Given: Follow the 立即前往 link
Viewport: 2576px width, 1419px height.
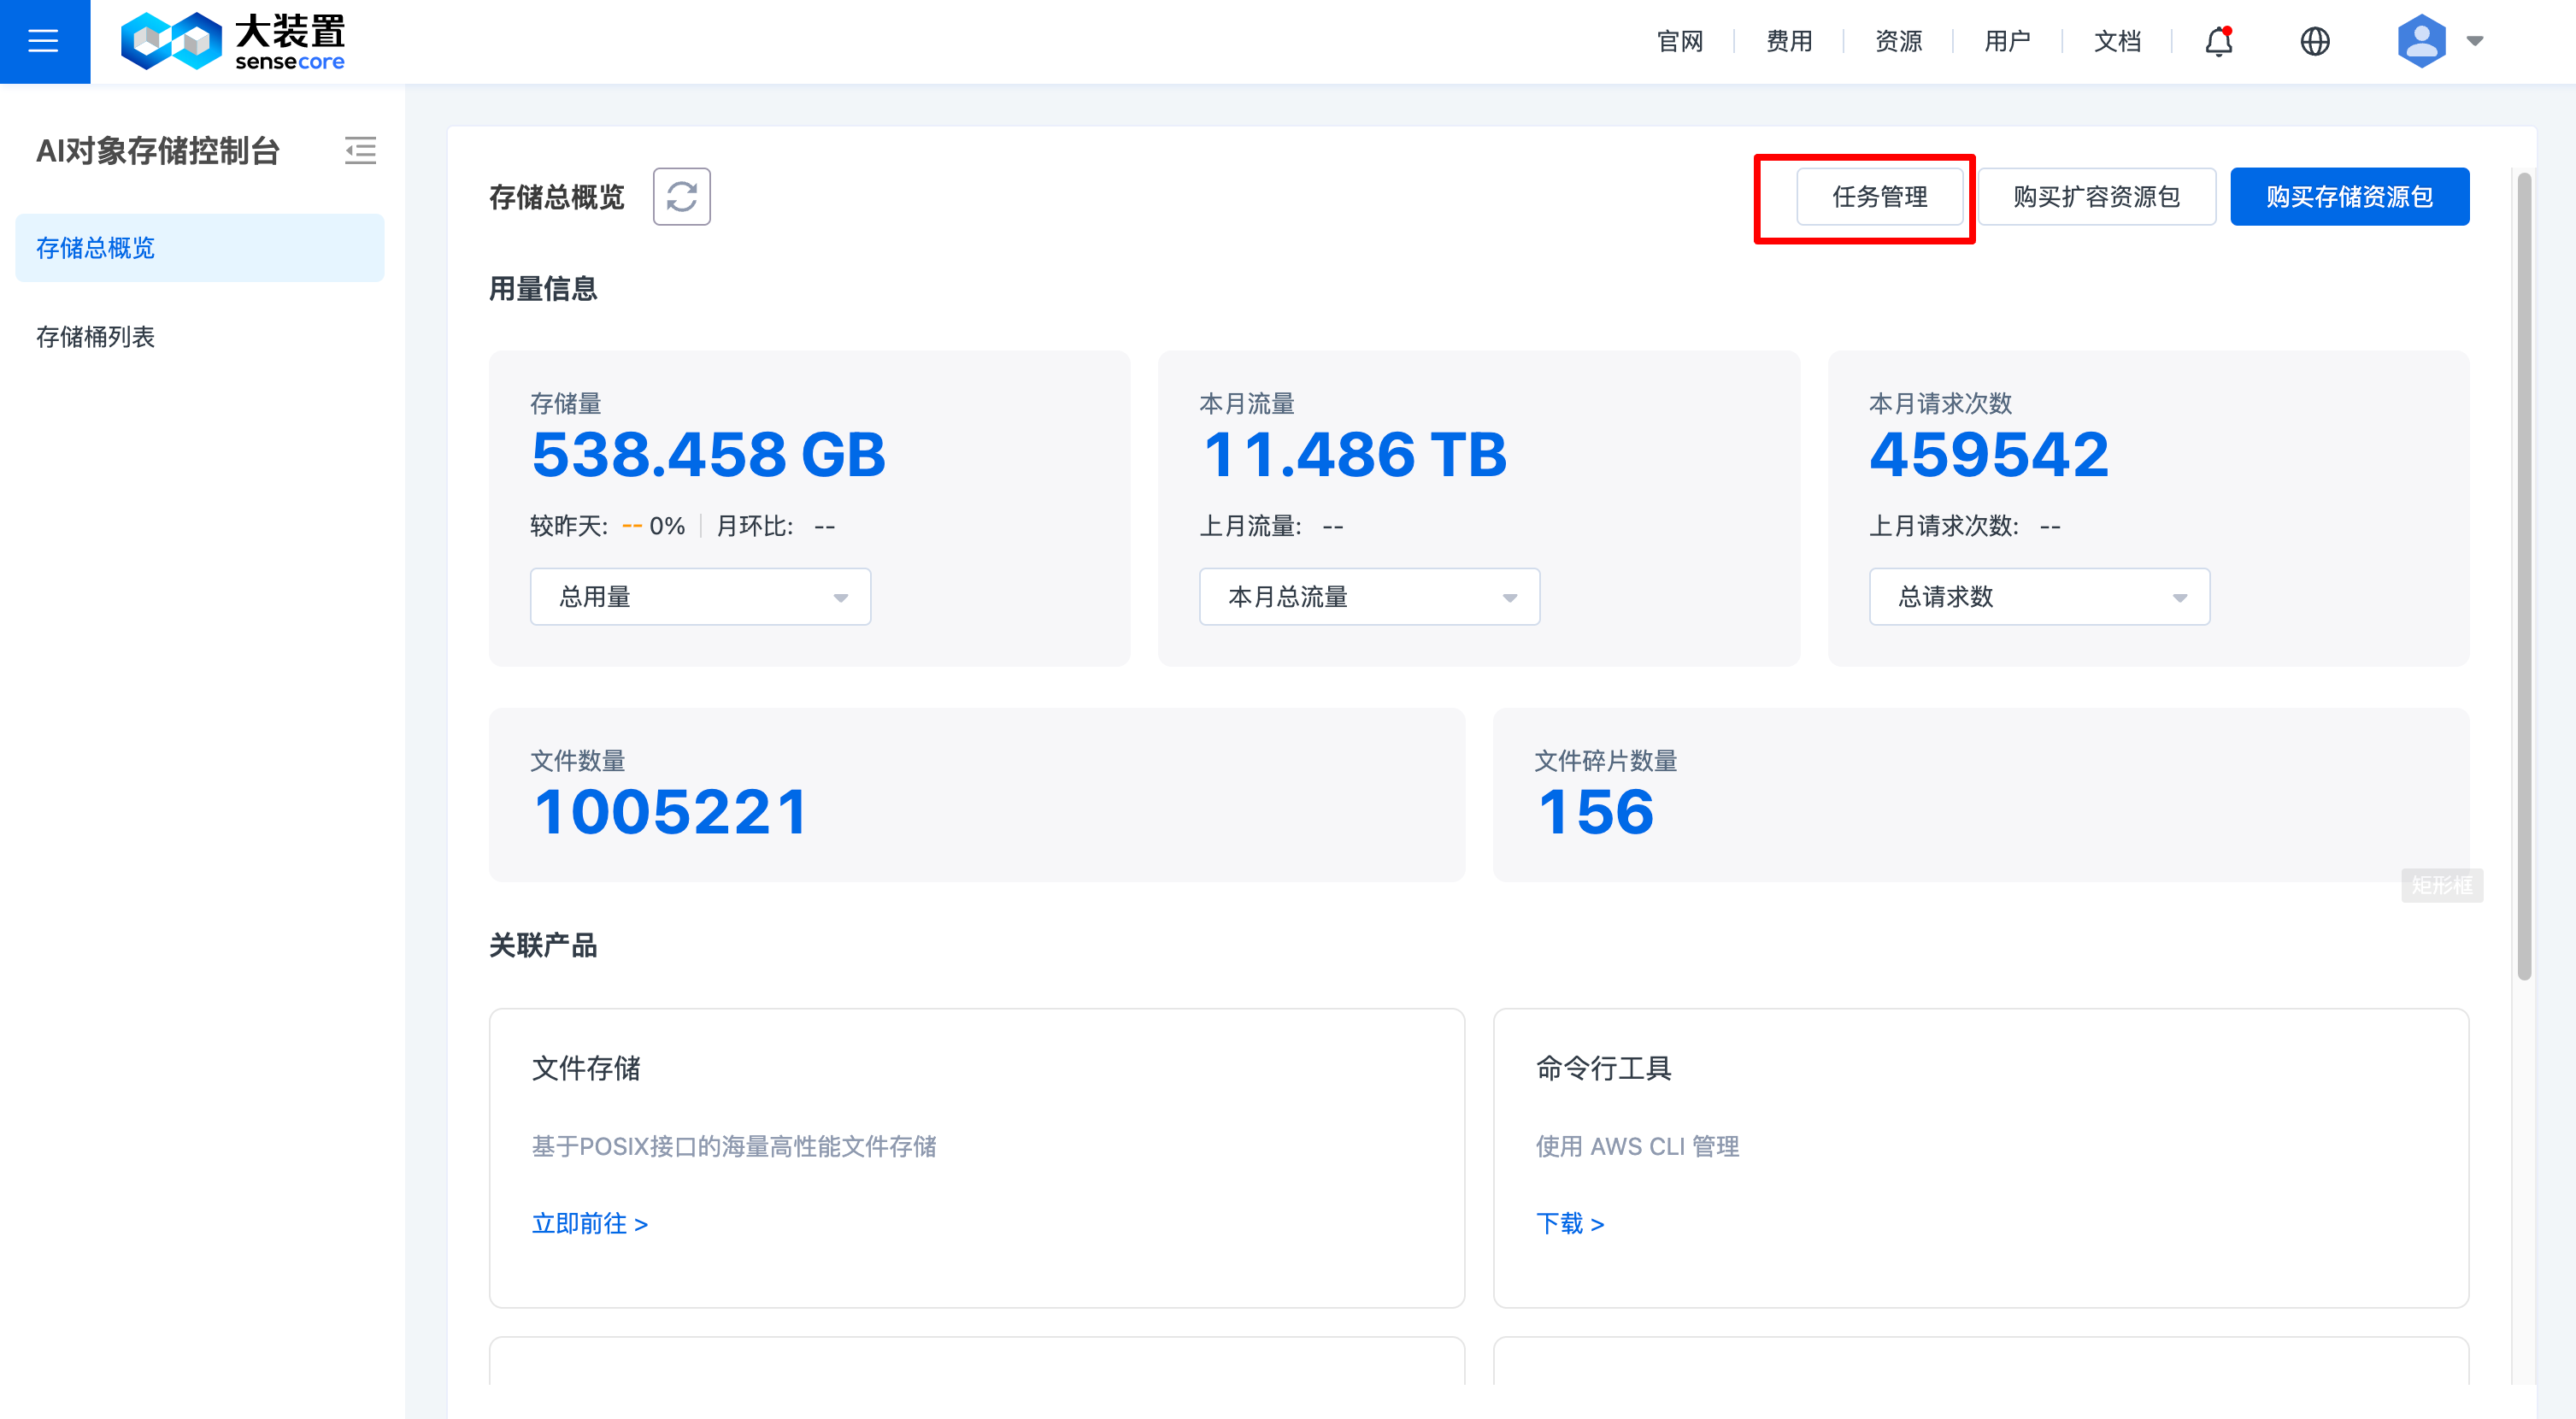Looking at the screenshot, I should point(589,1223).
